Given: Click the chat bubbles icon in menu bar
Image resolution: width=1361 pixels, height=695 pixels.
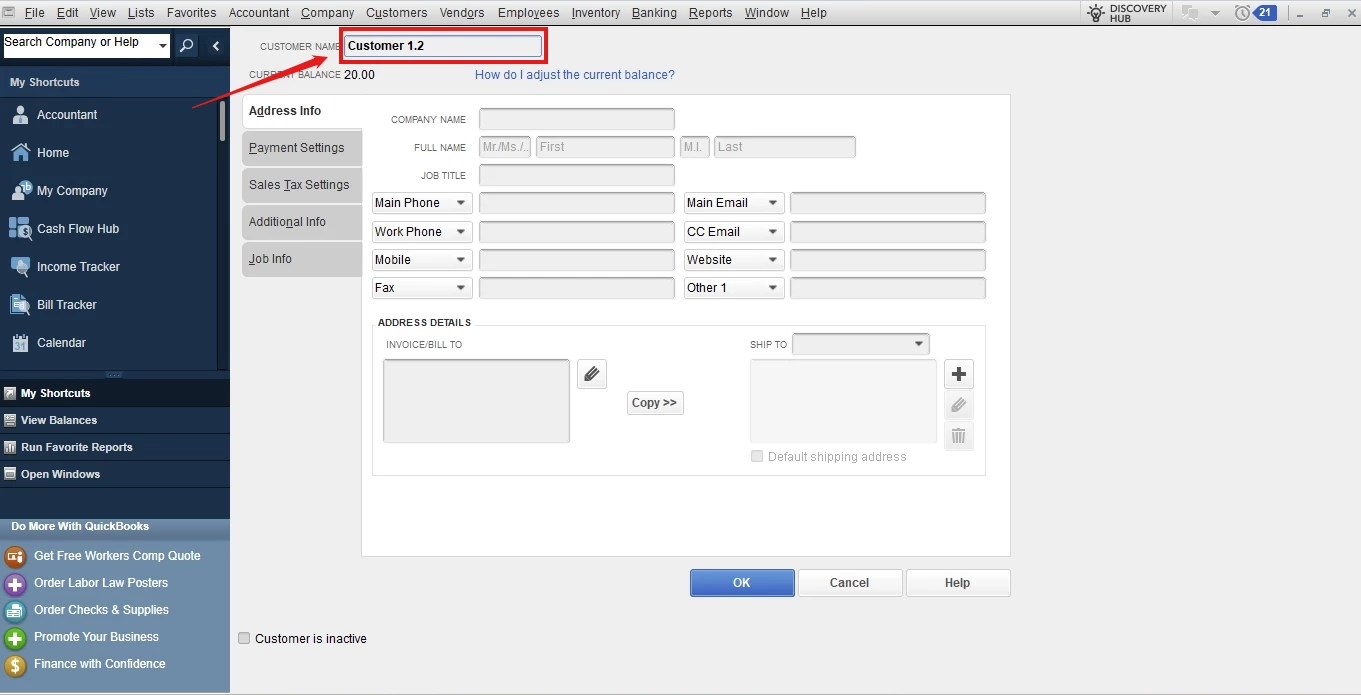Looking at the screenshot, I should click(x=1190, y=13).
